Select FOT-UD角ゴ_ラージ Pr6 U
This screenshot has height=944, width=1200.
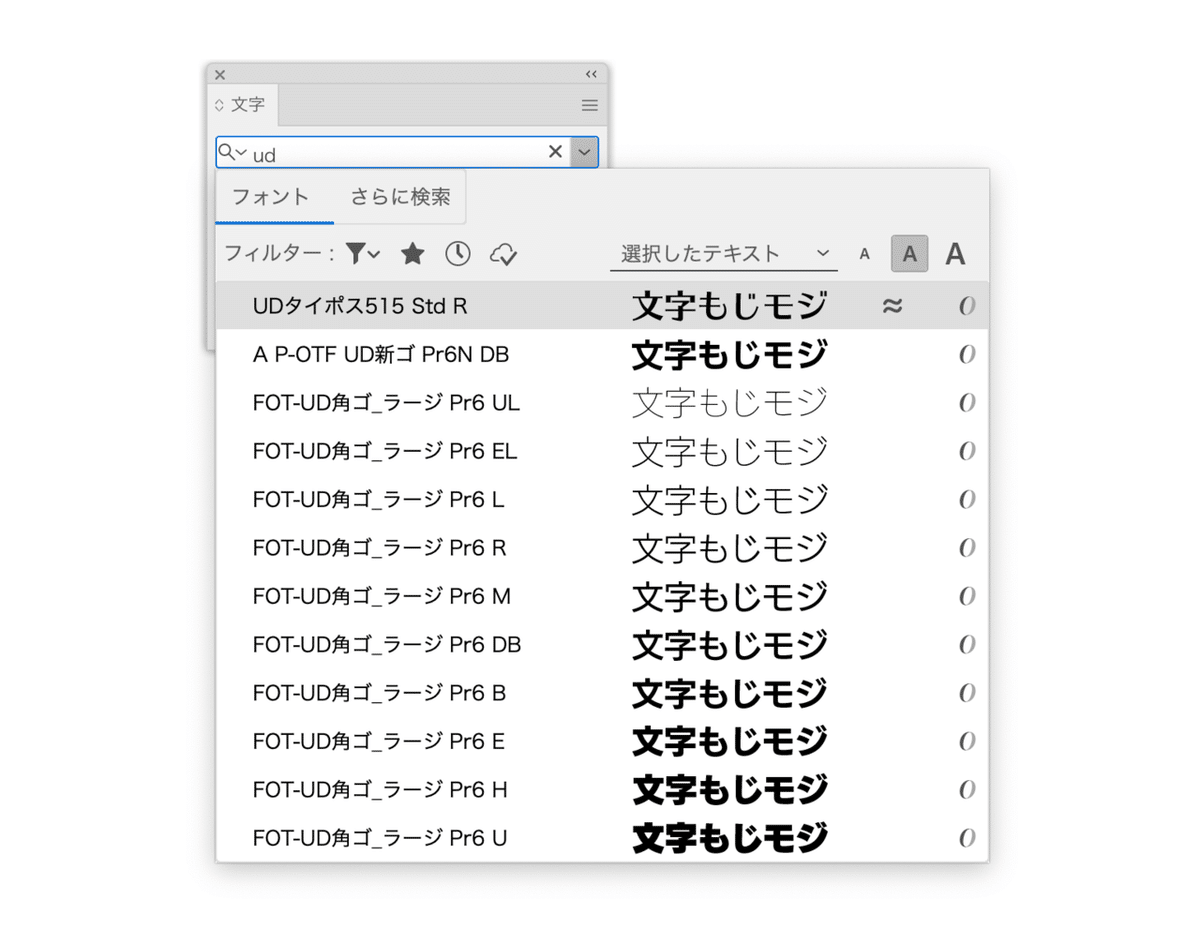602,837
